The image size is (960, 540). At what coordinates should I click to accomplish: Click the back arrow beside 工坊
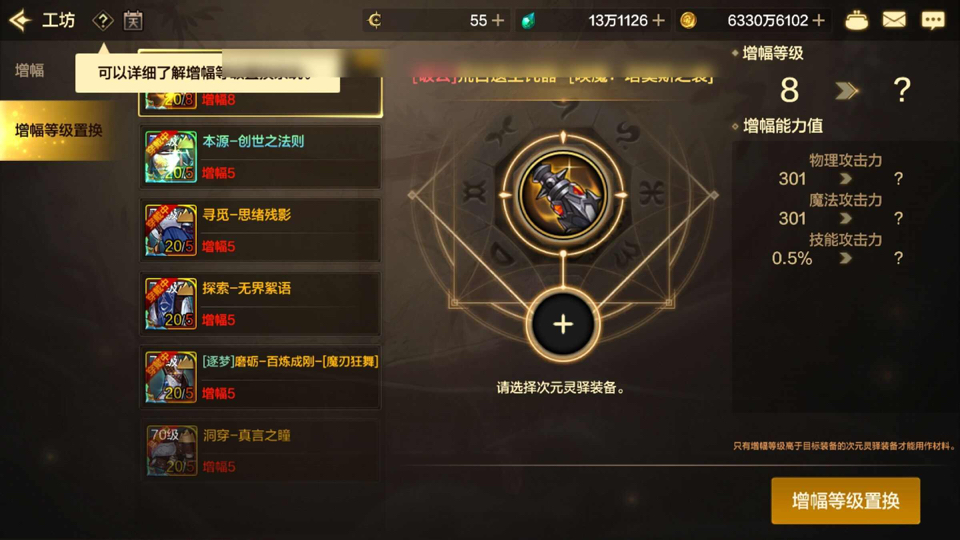(20, 20)
